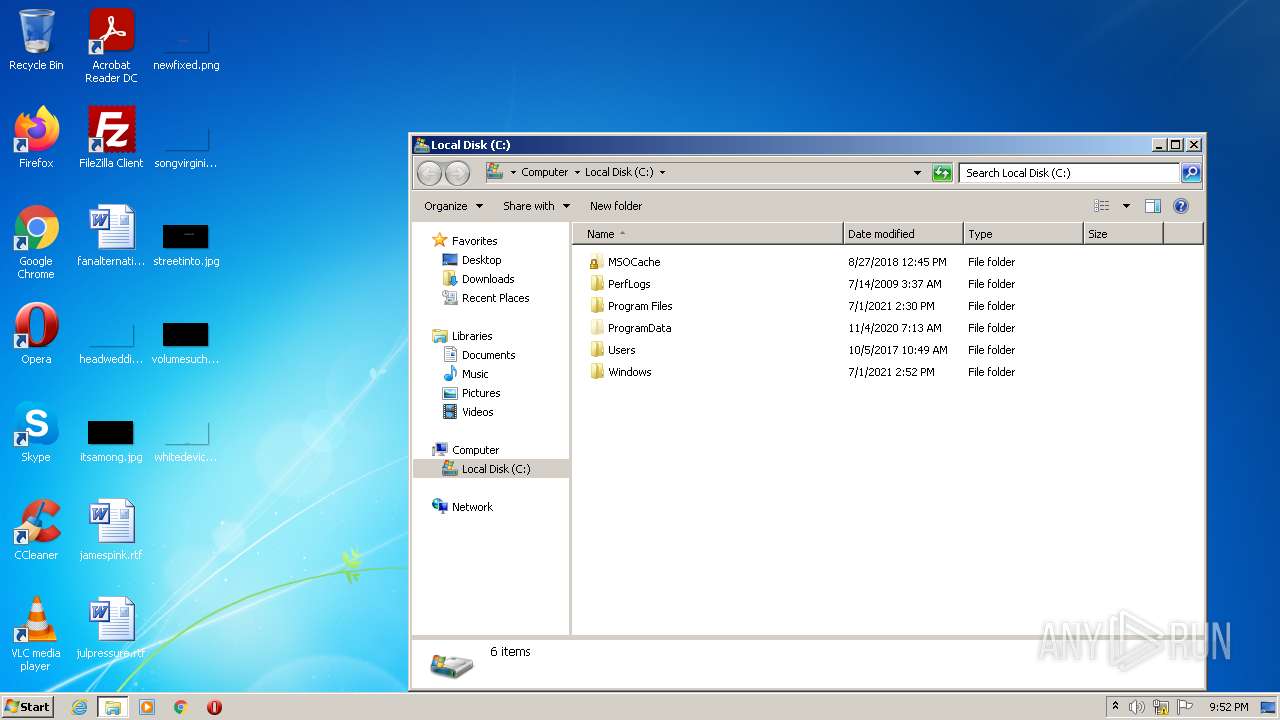Sort by the Name column header
Viewport: 1280px width, 720px height.
[708, 234]
